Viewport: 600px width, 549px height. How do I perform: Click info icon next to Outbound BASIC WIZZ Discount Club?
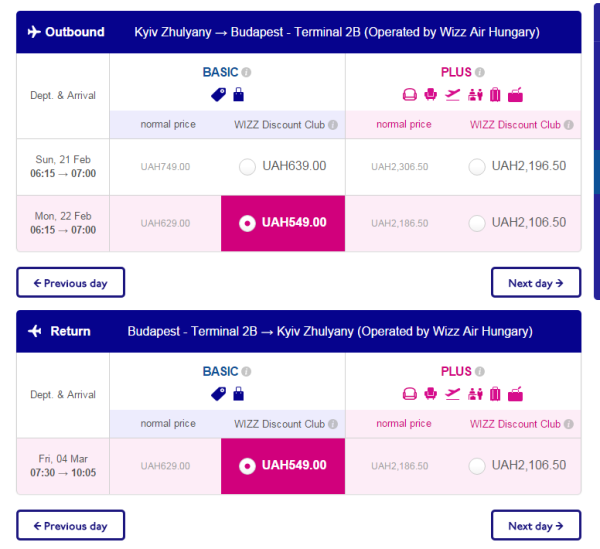coord(333,125)
